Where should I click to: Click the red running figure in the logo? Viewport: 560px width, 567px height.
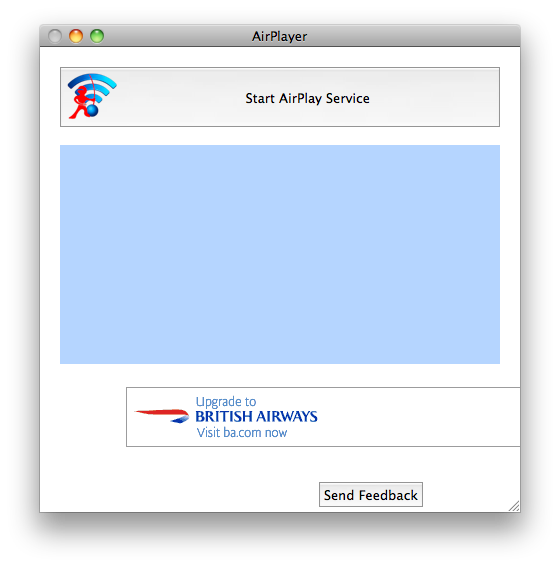coord(80,102)
